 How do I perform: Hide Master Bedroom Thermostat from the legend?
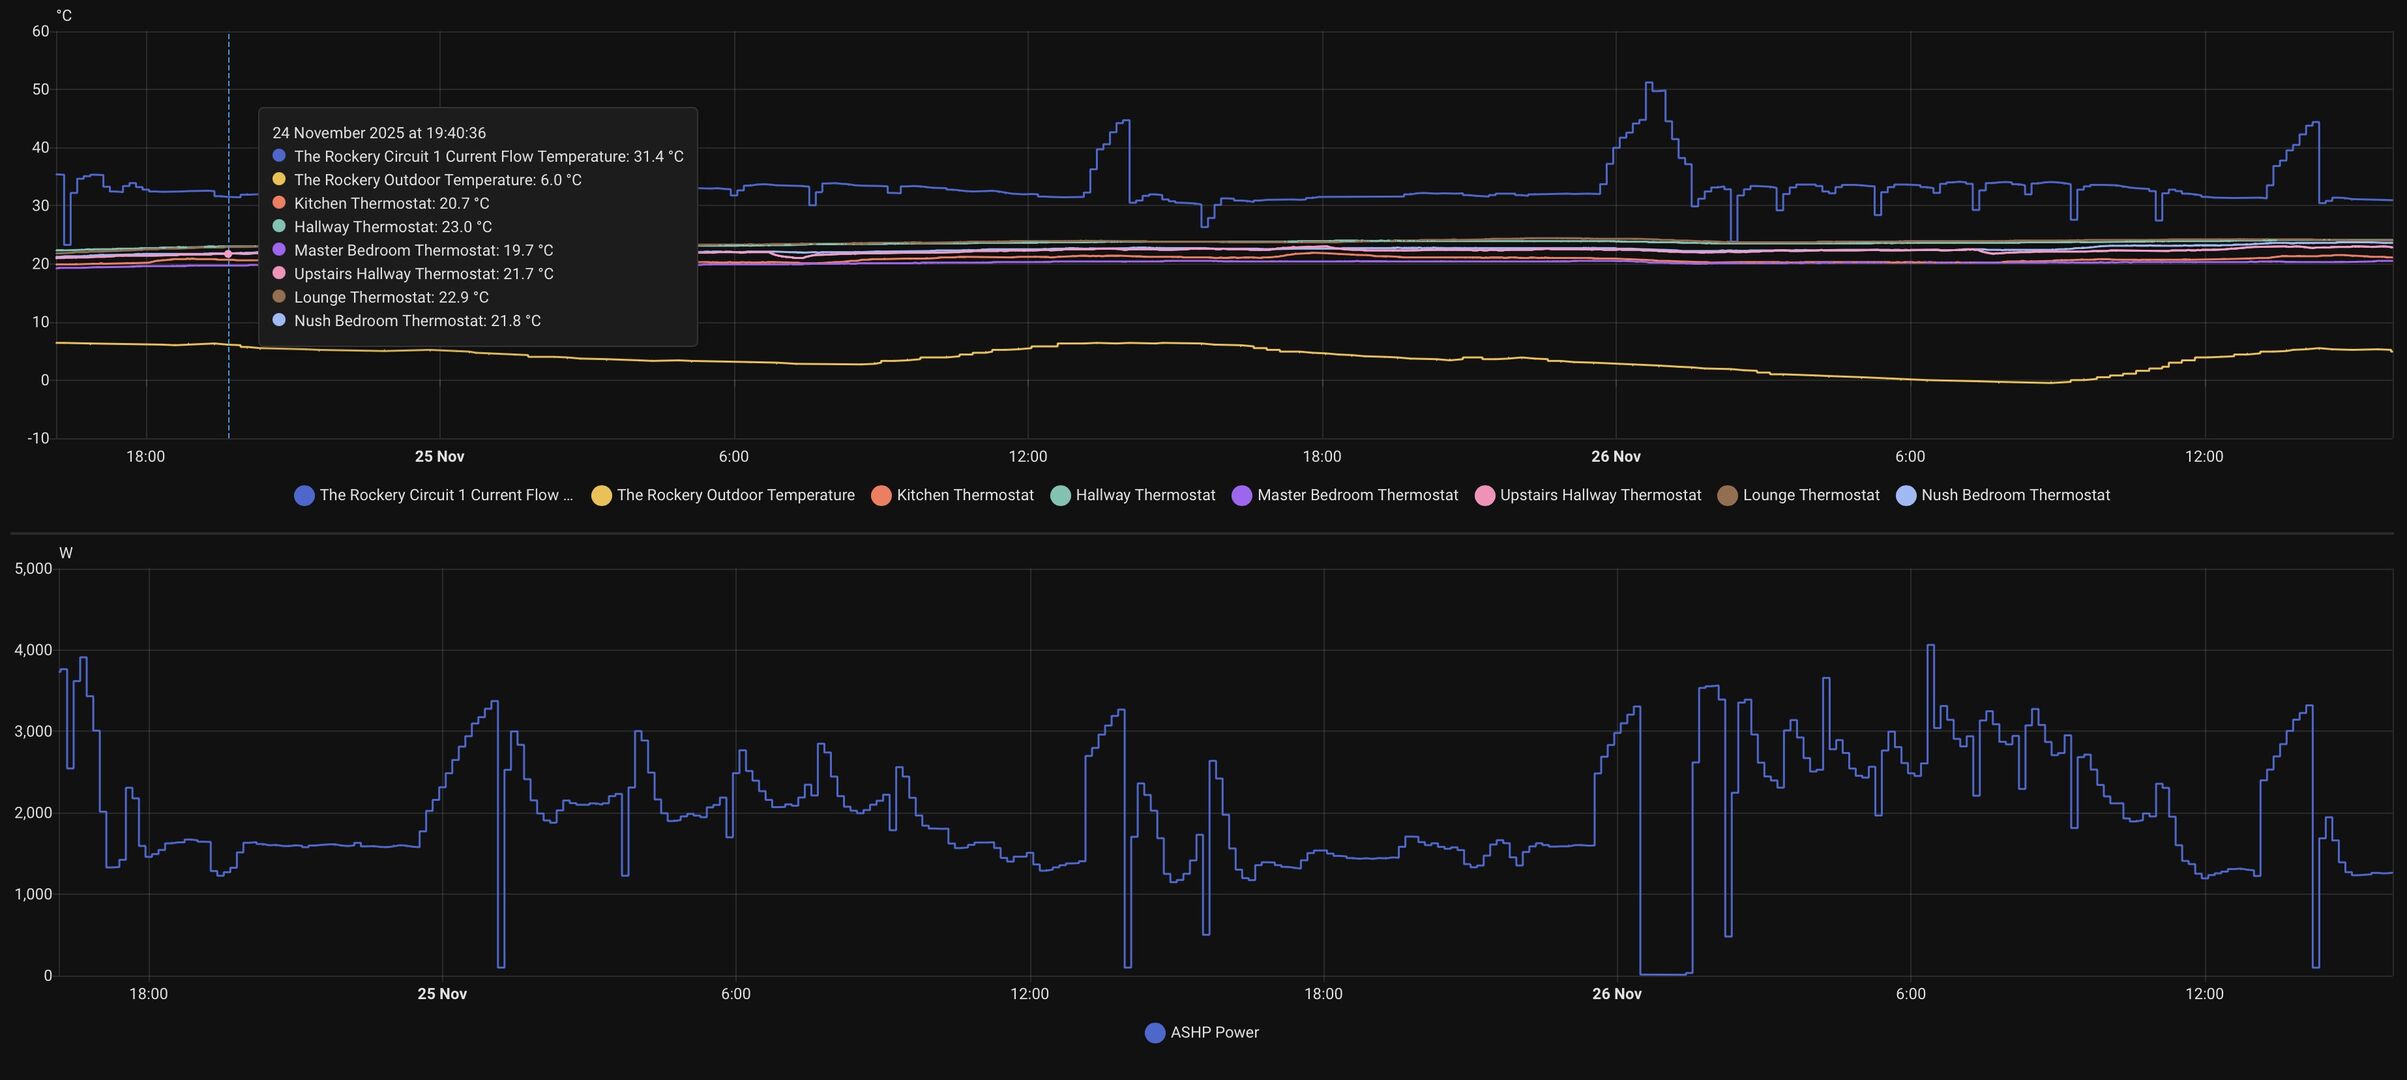(1241, 496)
